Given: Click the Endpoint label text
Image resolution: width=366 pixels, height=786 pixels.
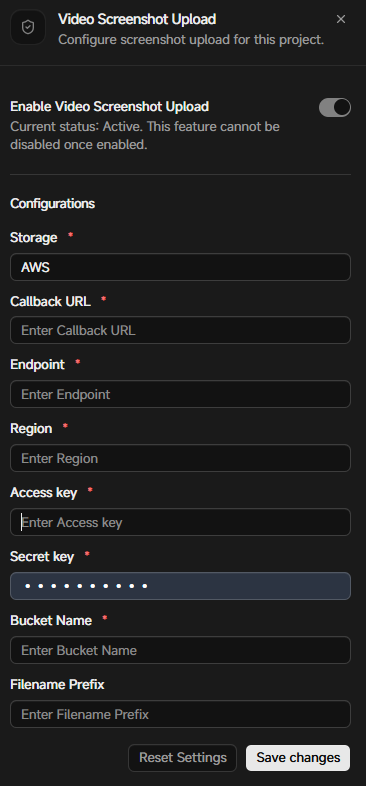Looking at the screenshot, I should (x=38, y=364).
